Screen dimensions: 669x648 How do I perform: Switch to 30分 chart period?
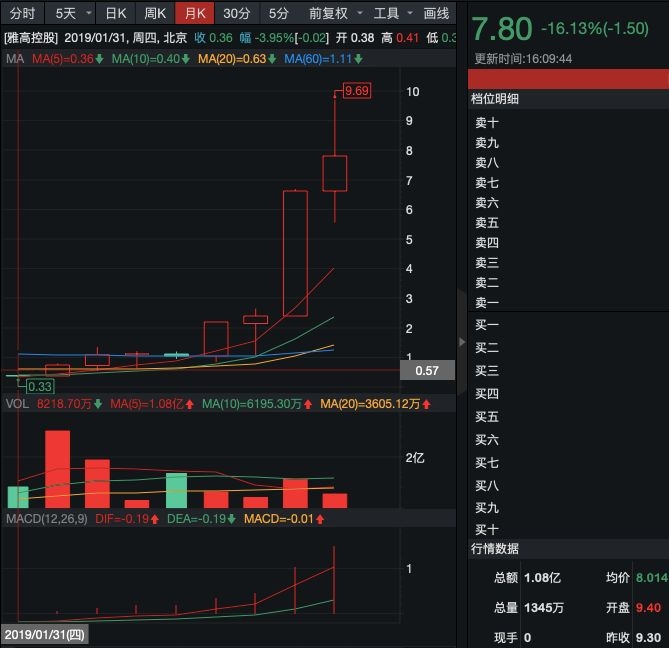(x=237, y=13)
